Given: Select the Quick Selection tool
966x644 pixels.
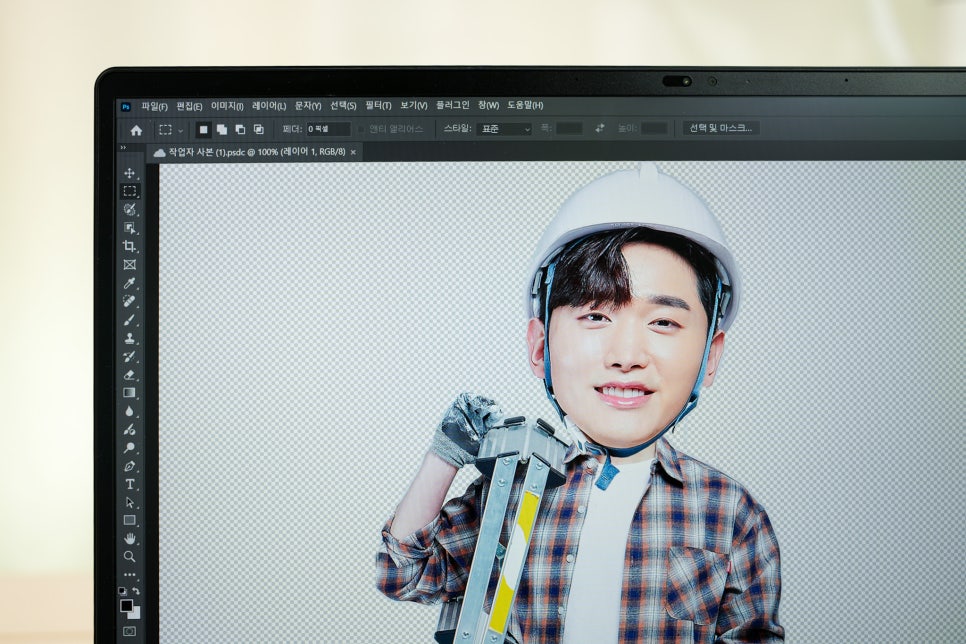Looking at the screenshot, I should point(129,210).
